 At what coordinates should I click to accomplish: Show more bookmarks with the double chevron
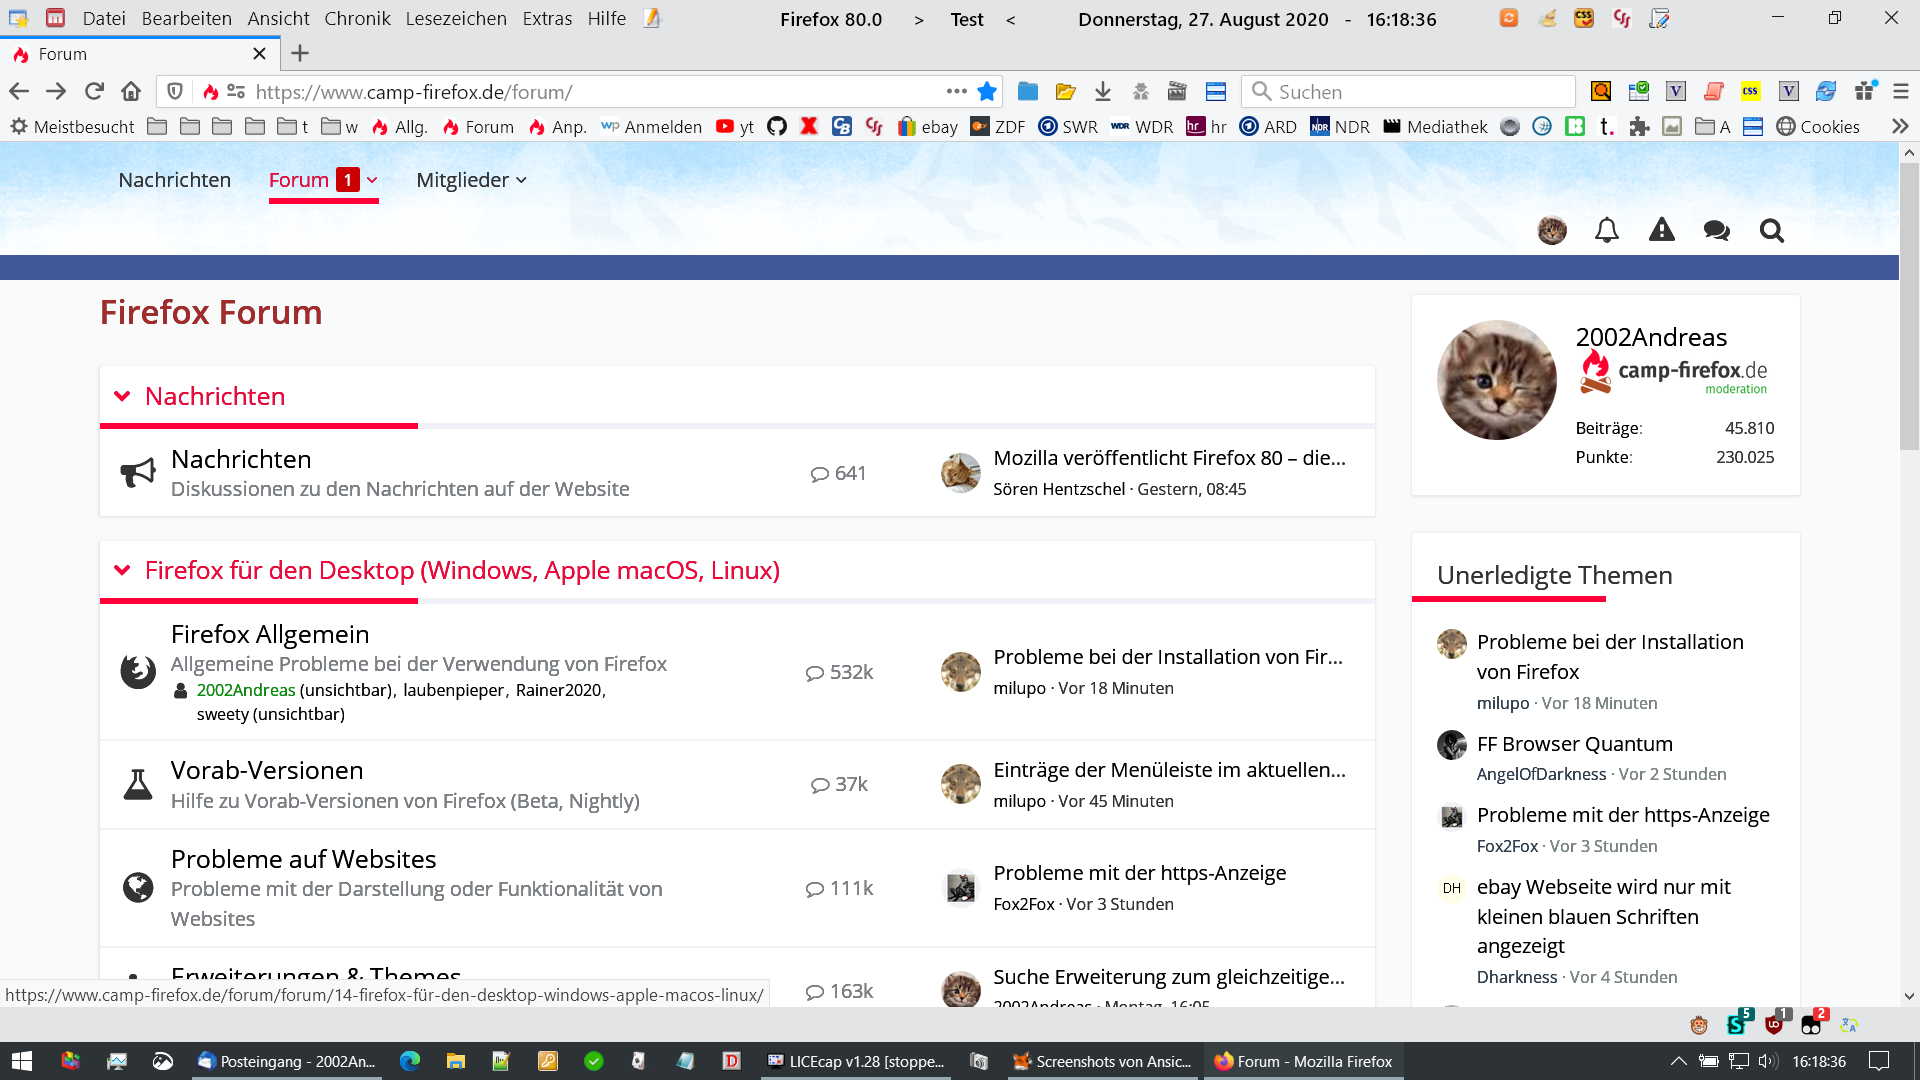(x=1900, y=127)
